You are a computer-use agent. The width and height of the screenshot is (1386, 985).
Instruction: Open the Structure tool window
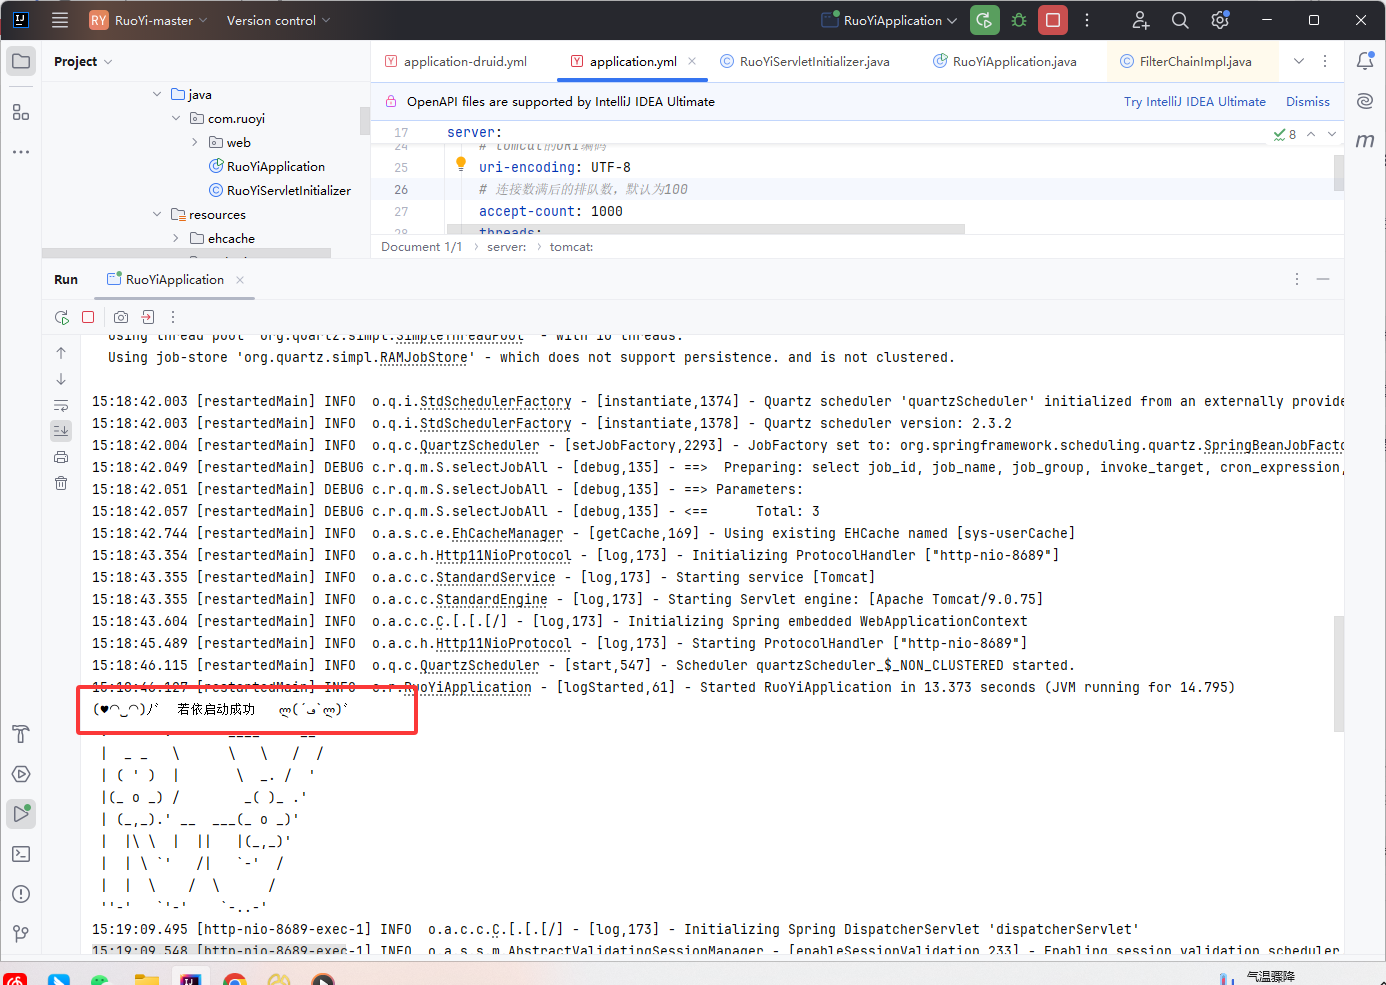coord(21,113)
